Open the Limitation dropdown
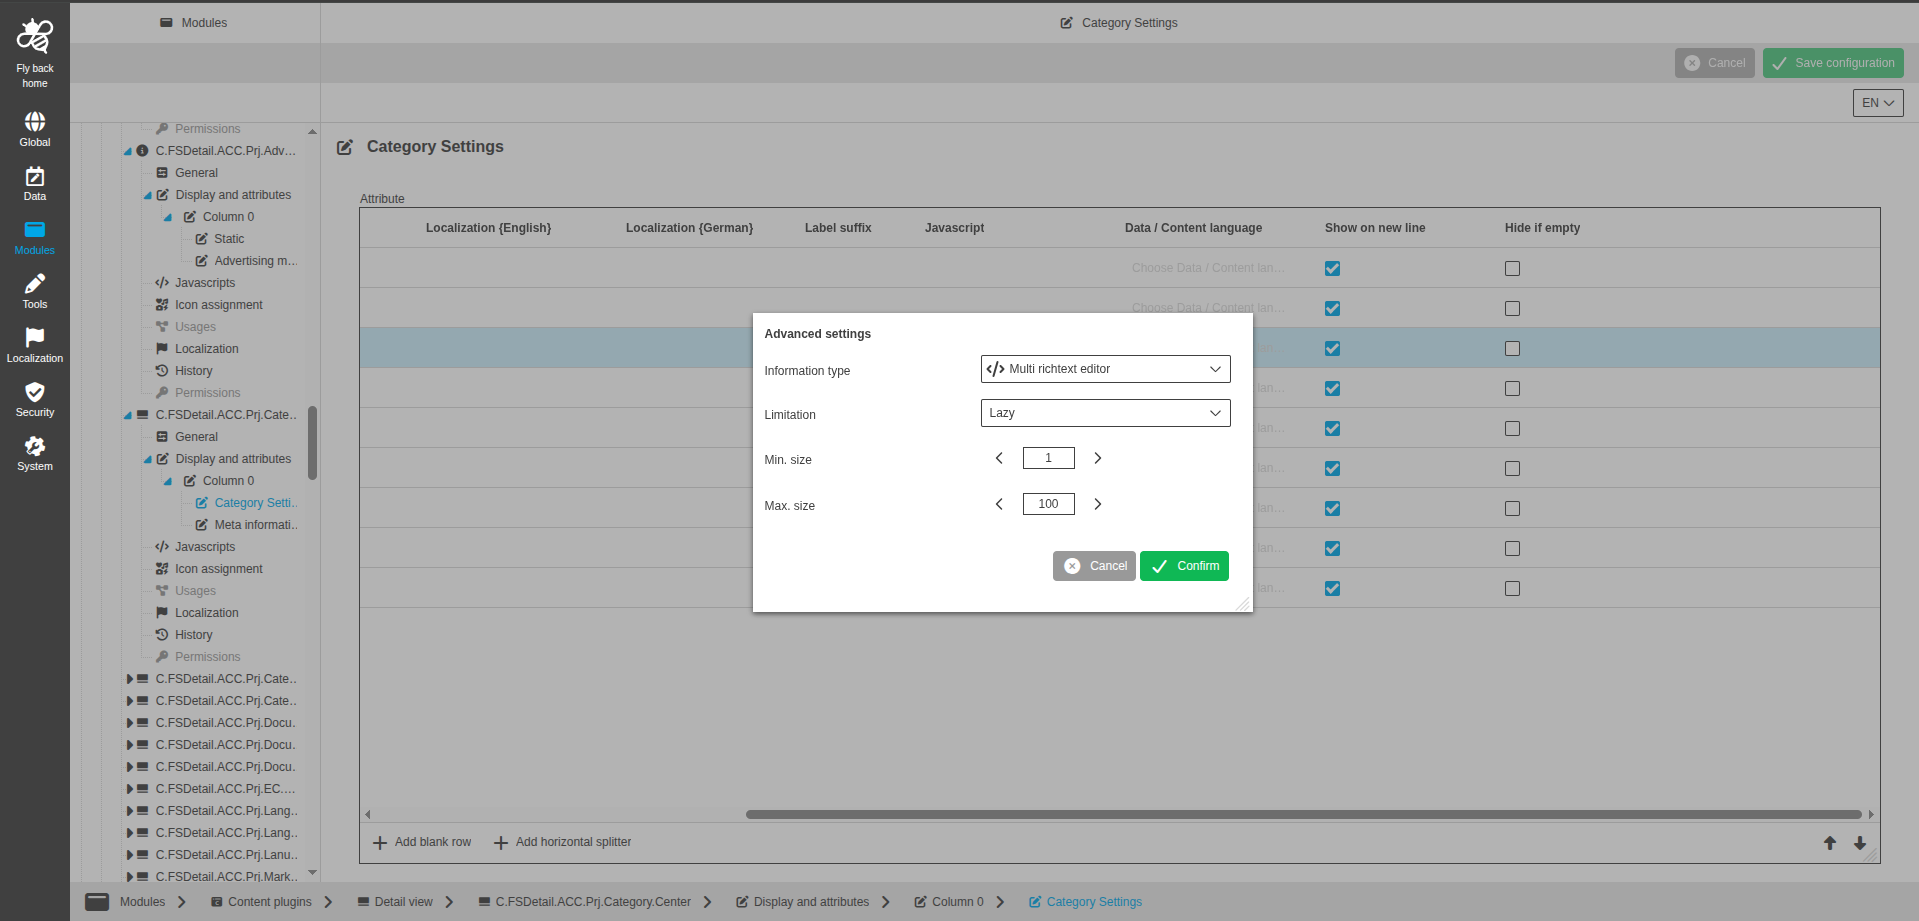Image resolution: width=1919 pixels, height=921 pixels. [x=1105, y=413]
